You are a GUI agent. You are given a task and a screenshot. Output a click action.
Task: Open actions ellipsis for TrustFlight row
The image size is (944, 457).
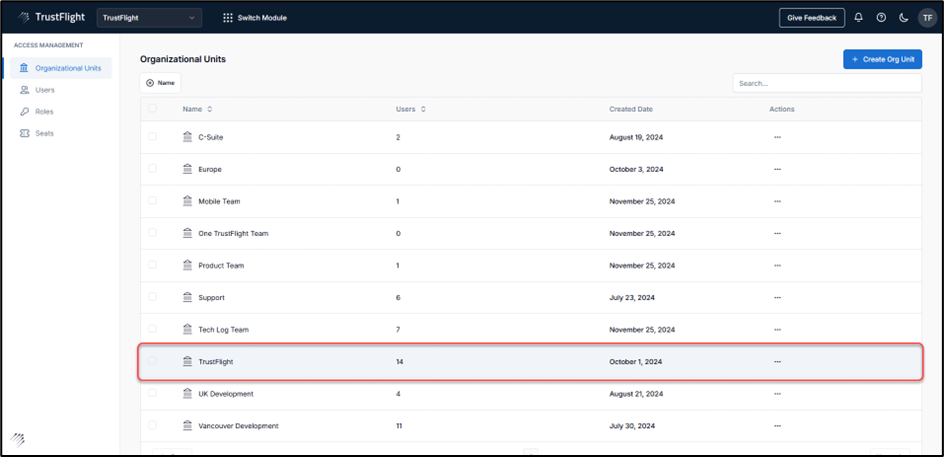(x=777, y=362)
